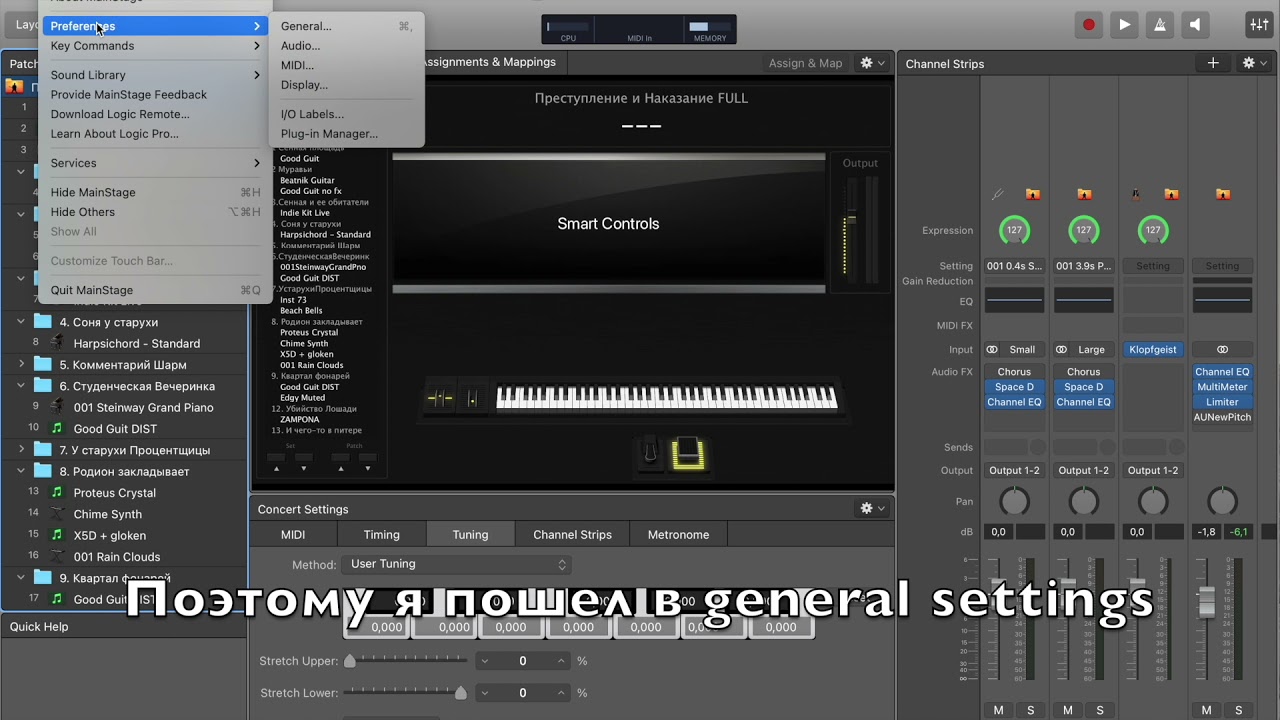Click the 001 Steinway Grand Piano icon
Screen dimensions: 1280x720
(x=57, y=407)
